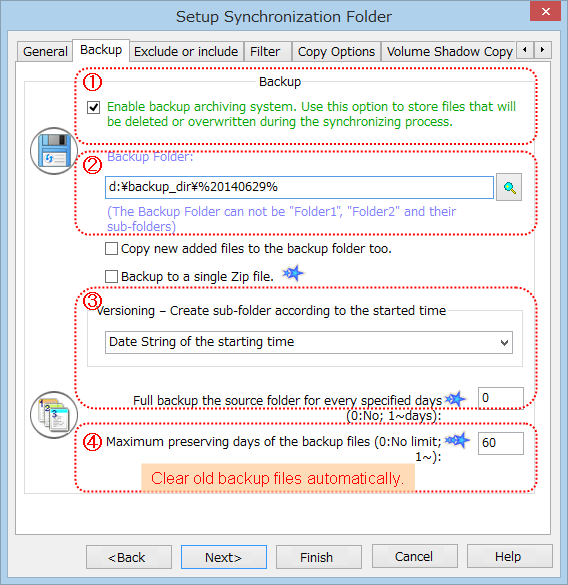568x585 pixels.
Task: Click the Full backup days field
Action: click(500, 398)
